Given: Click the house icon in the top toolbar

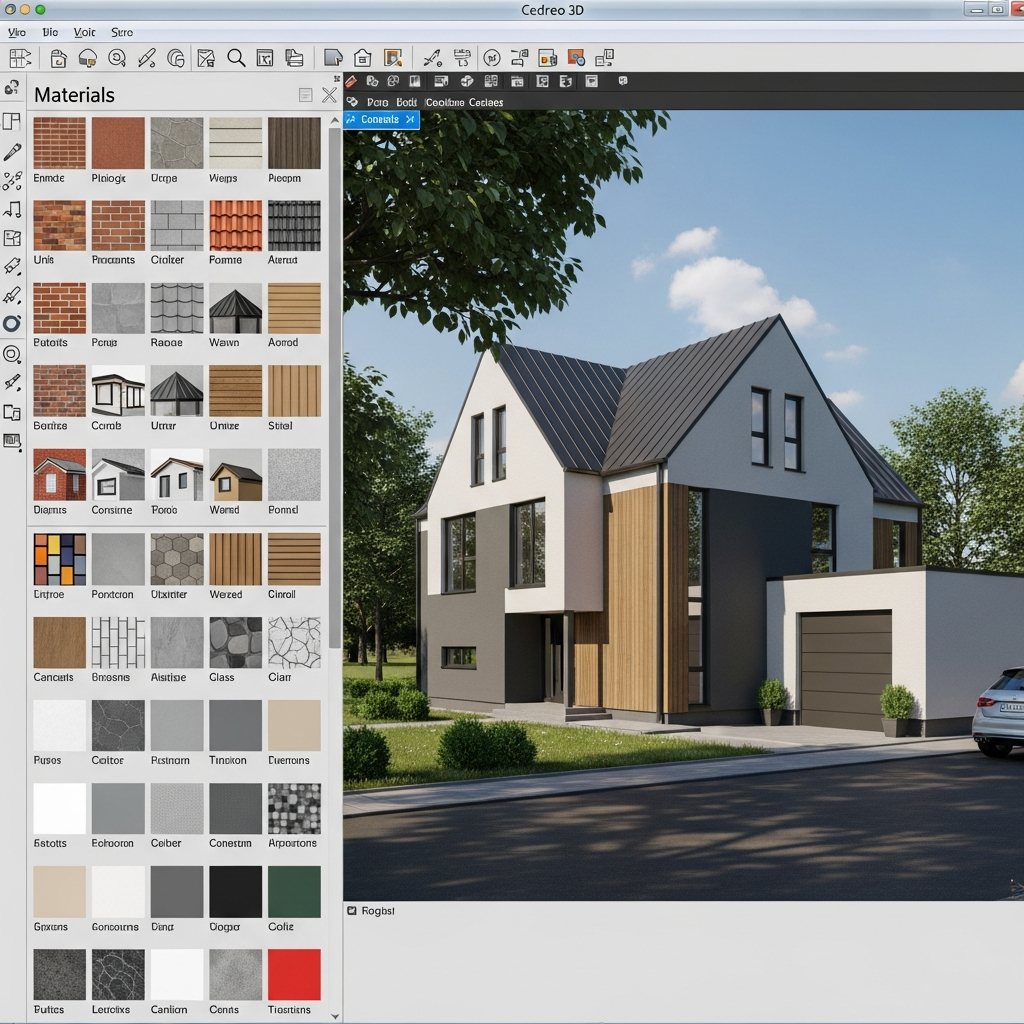Looking at the screenshot, I should coord(362,58).
